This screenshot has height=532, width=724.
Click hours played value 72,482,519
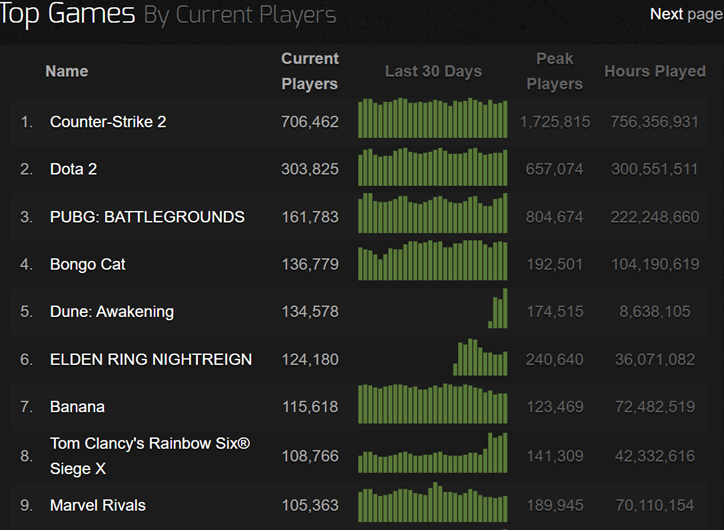(655, 407)
